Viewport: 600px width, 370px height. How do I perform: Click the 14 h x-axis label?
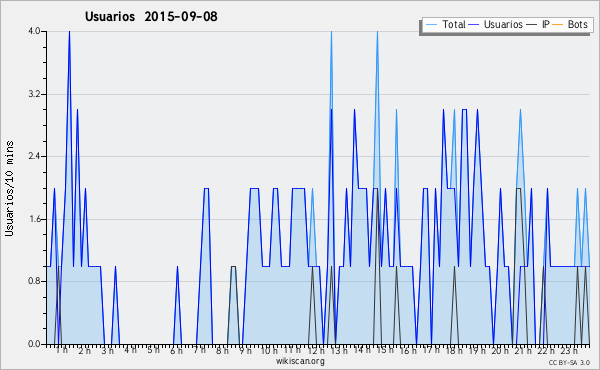362,350
